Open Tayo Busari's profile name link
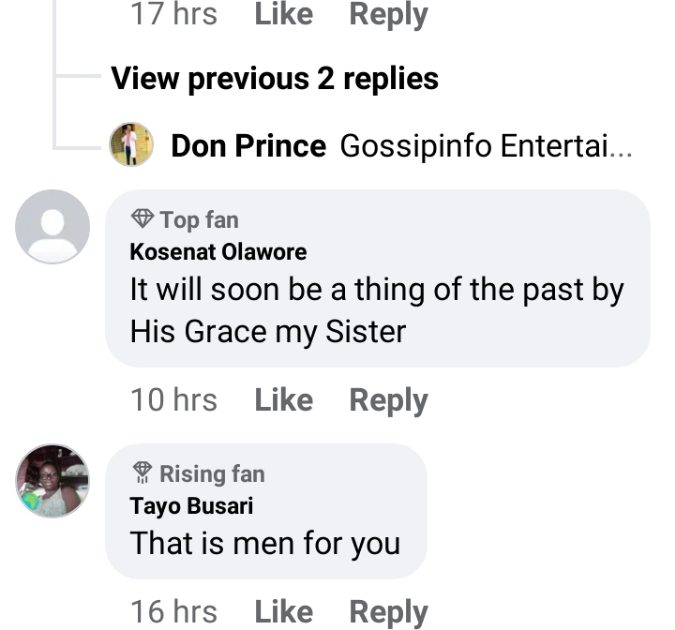Image resolution: width=675 pixels, height=630 pixels. (x=191, y=506)
